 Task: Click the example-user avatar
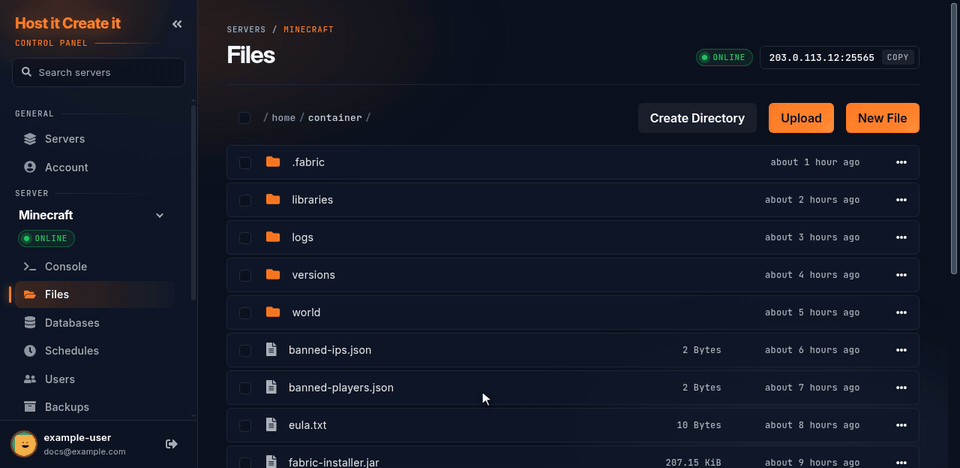coord(24,444)
